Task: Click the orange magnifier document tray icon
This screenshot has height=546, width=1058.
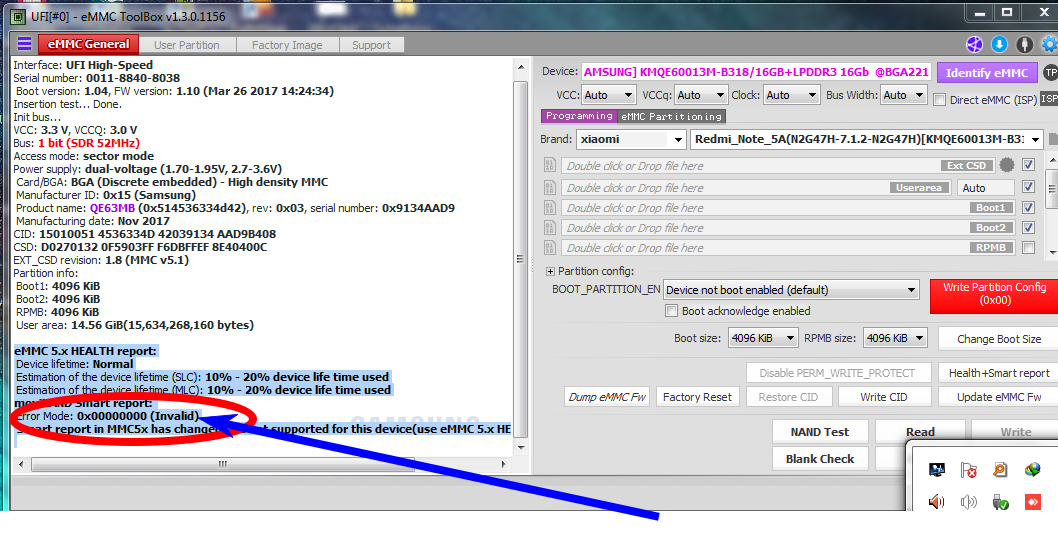Action: click(1000, 470)
